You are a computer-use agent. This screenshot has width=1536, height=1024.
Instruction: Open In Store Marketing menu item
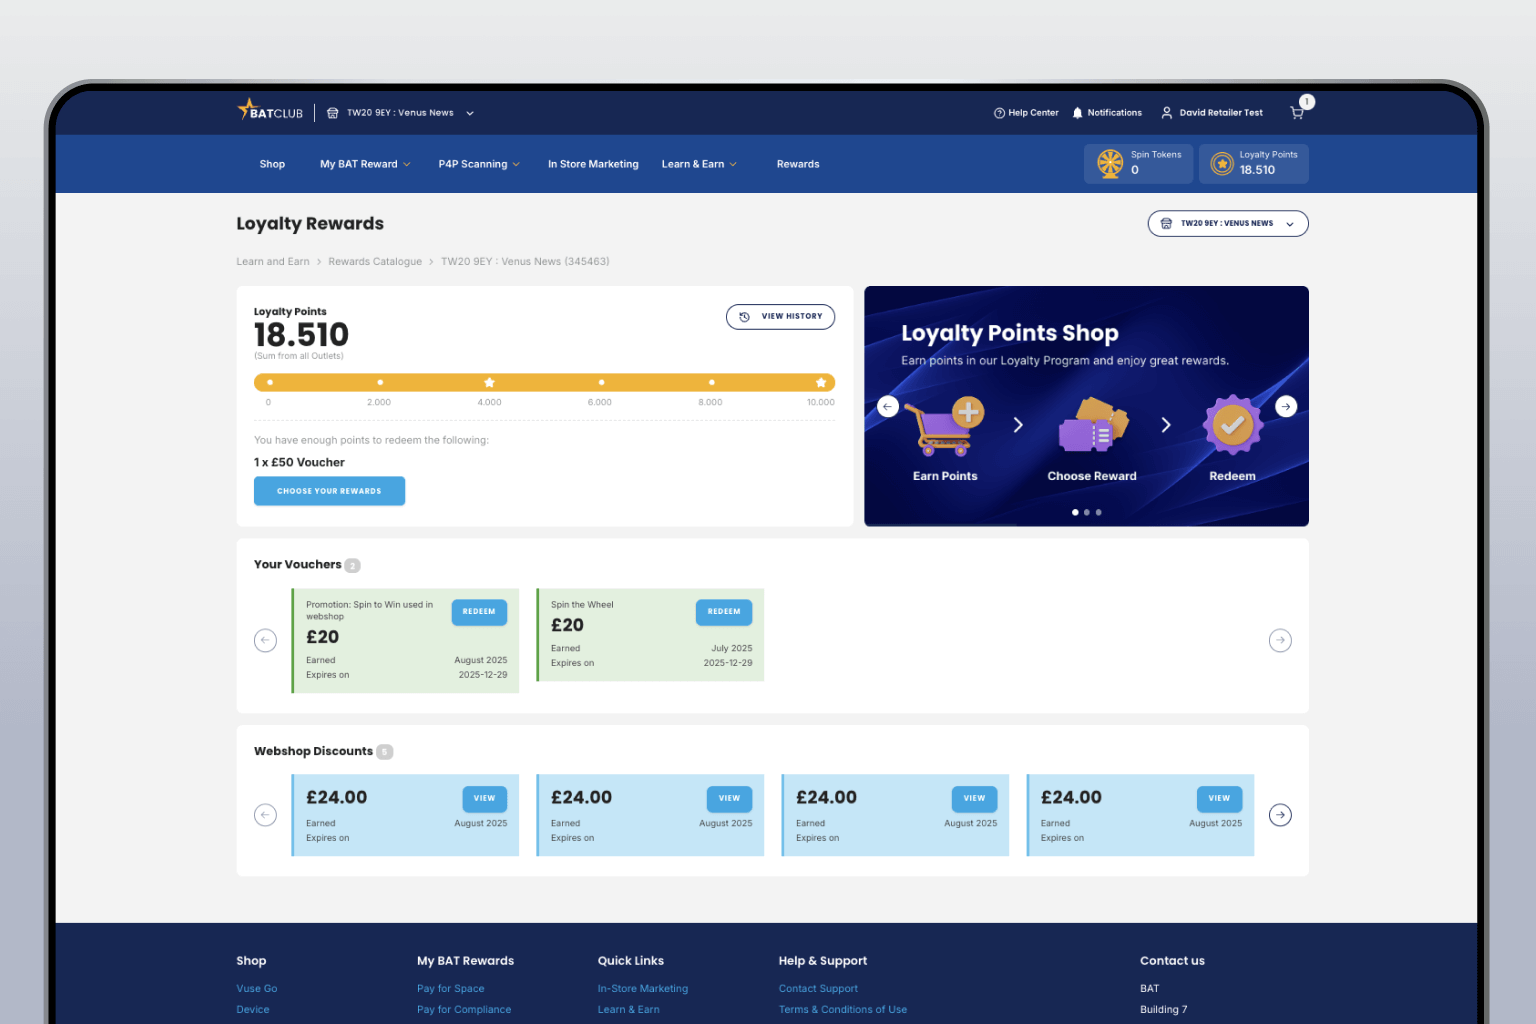click(593, 164)
